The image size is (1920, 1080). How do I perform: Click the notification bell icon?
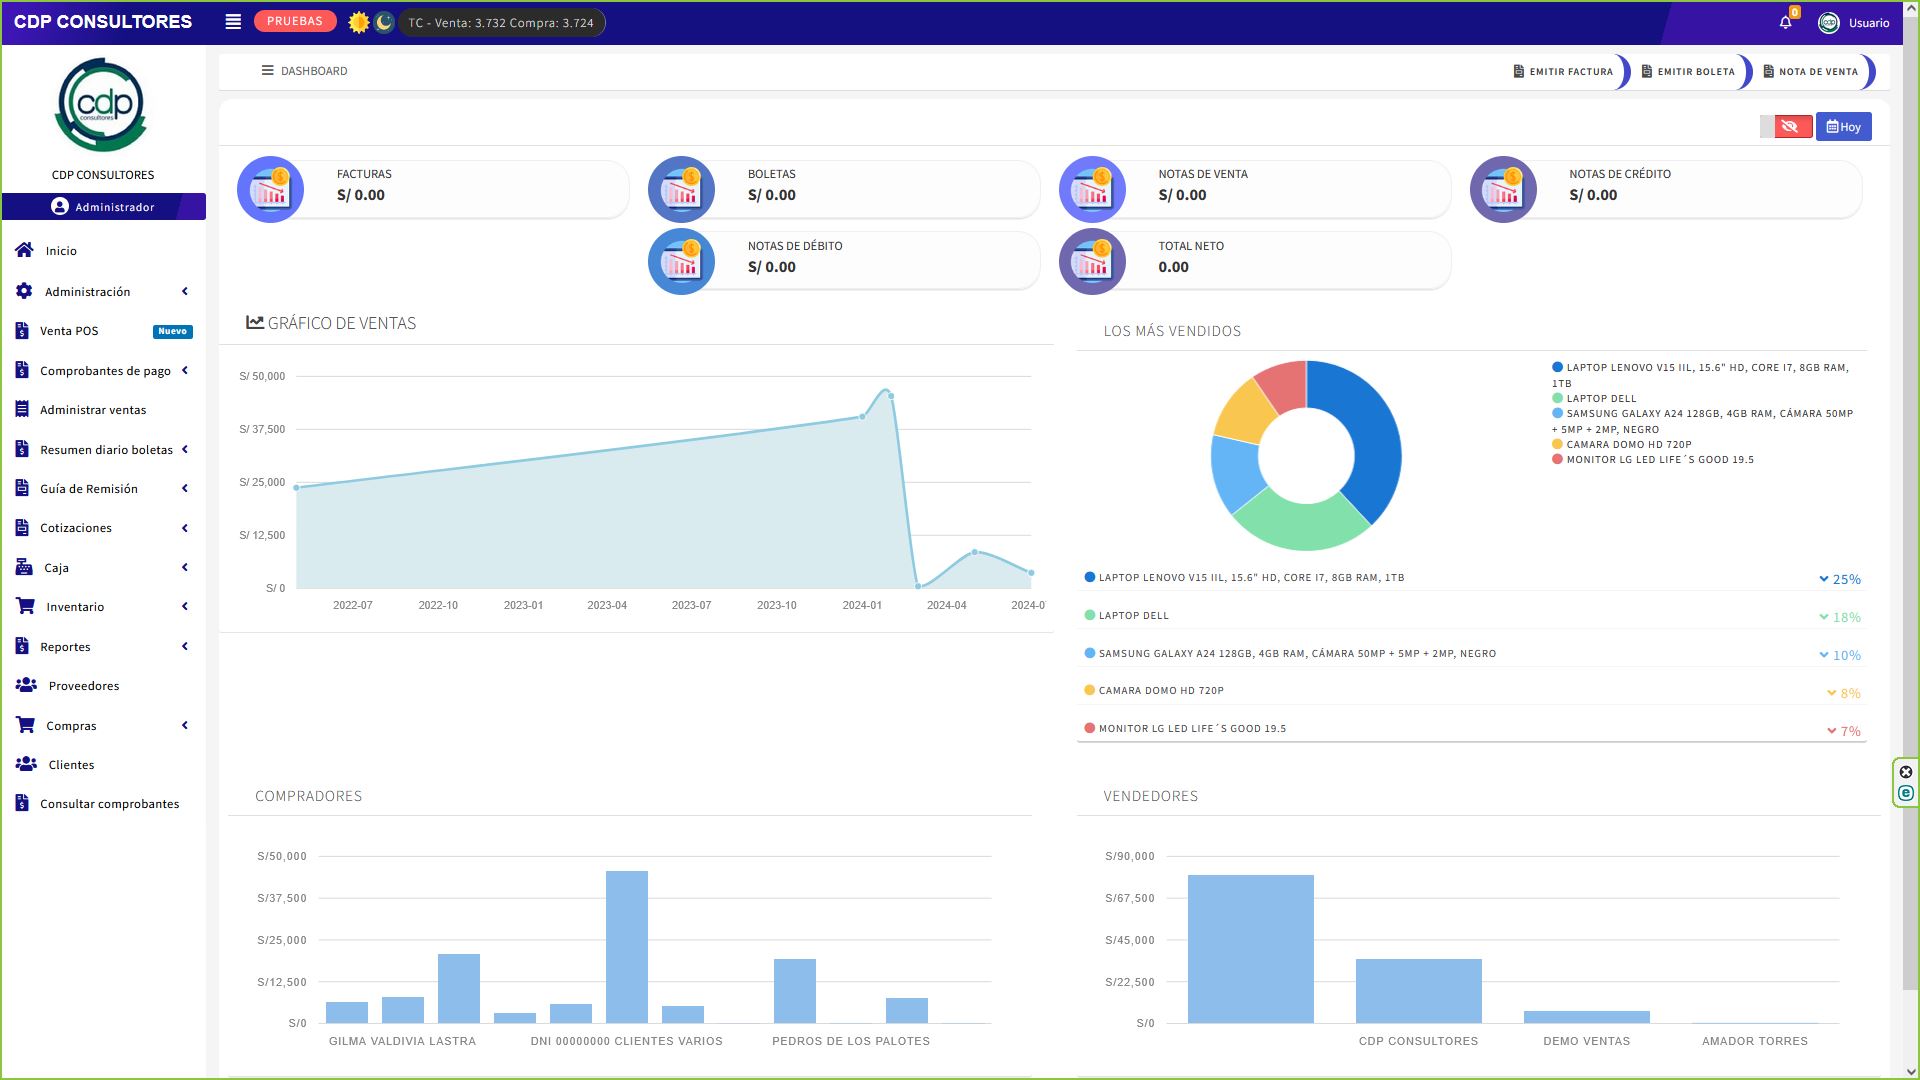(1784, 21)
